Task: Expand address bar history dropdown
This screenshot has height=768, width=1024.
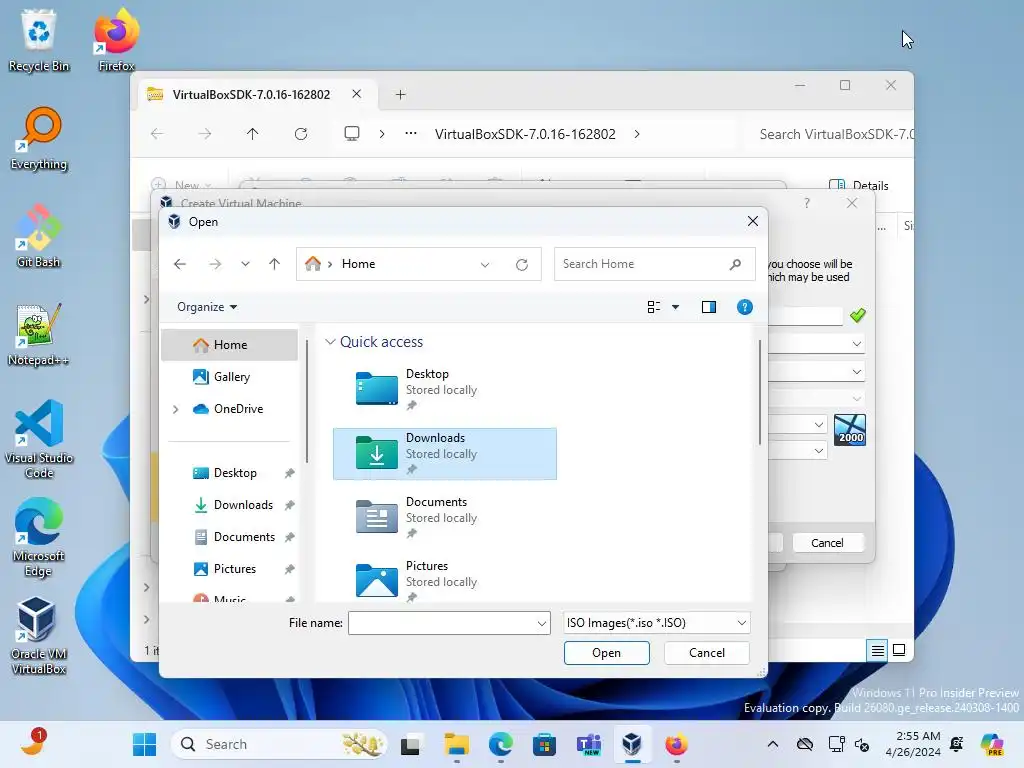Action: point(485,264)
